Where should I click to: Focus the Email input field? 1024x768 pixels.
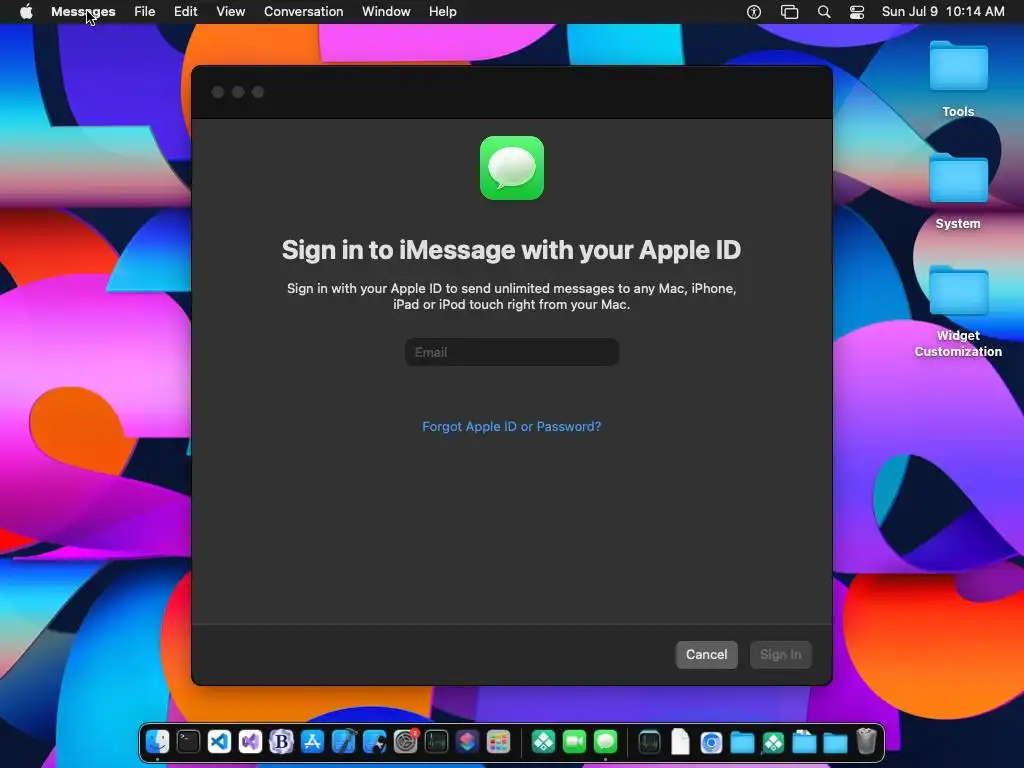pyautogui.click(x=512, y=352)
